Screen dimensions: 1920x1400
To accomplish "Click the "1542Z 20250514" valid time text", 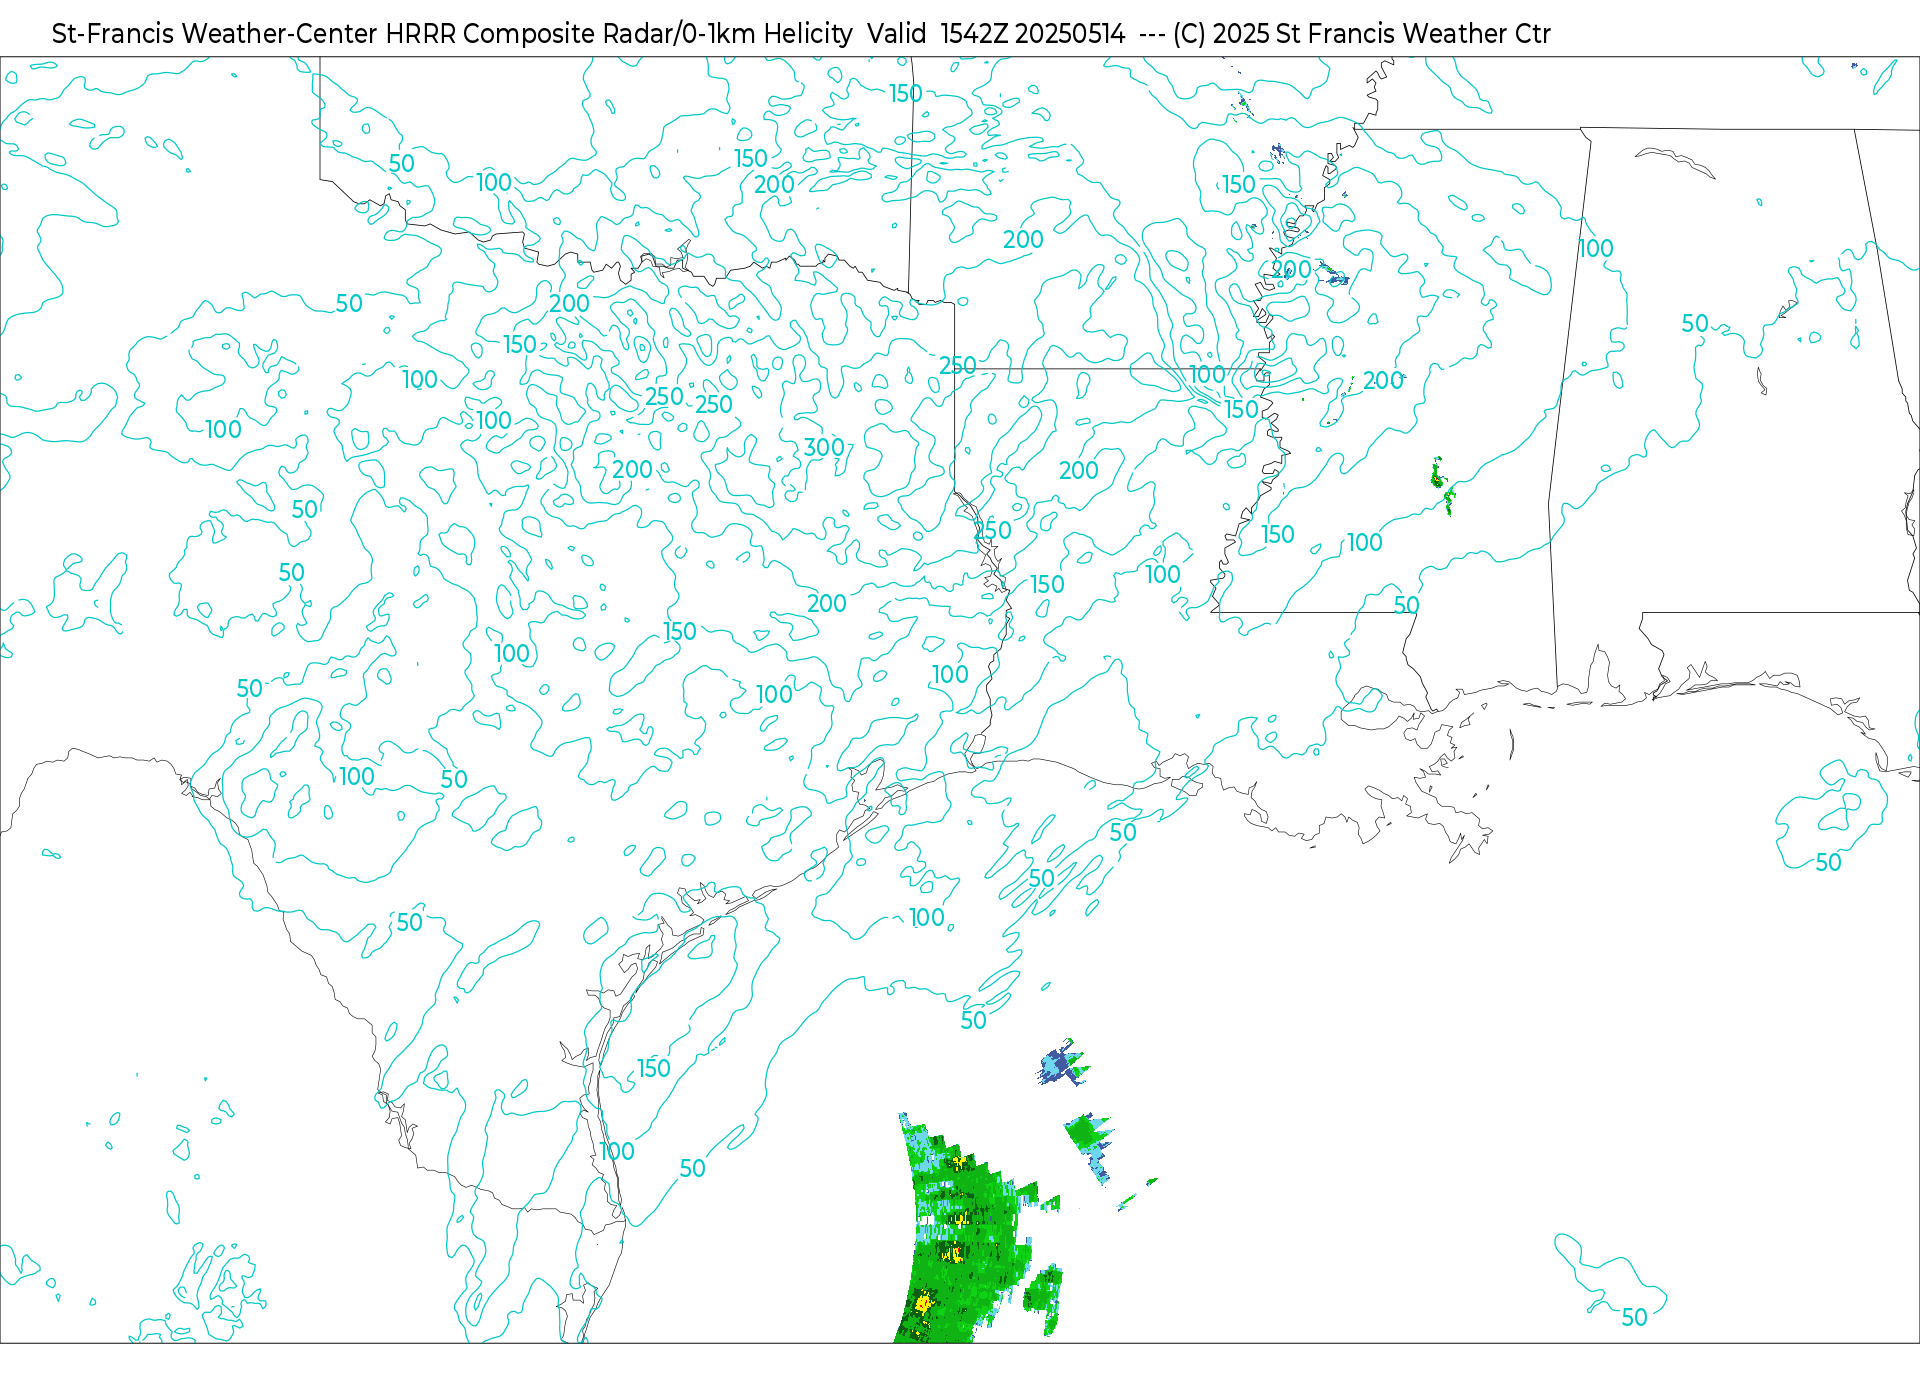I will point(1033,34).
